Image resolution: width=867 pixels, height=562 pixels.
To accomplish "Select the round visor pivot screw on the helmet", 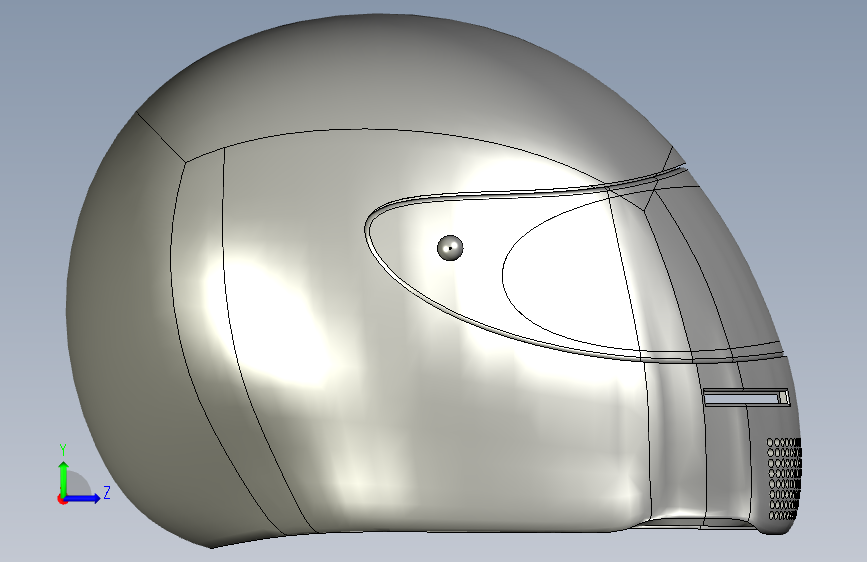I will click(x=450, y=248).
